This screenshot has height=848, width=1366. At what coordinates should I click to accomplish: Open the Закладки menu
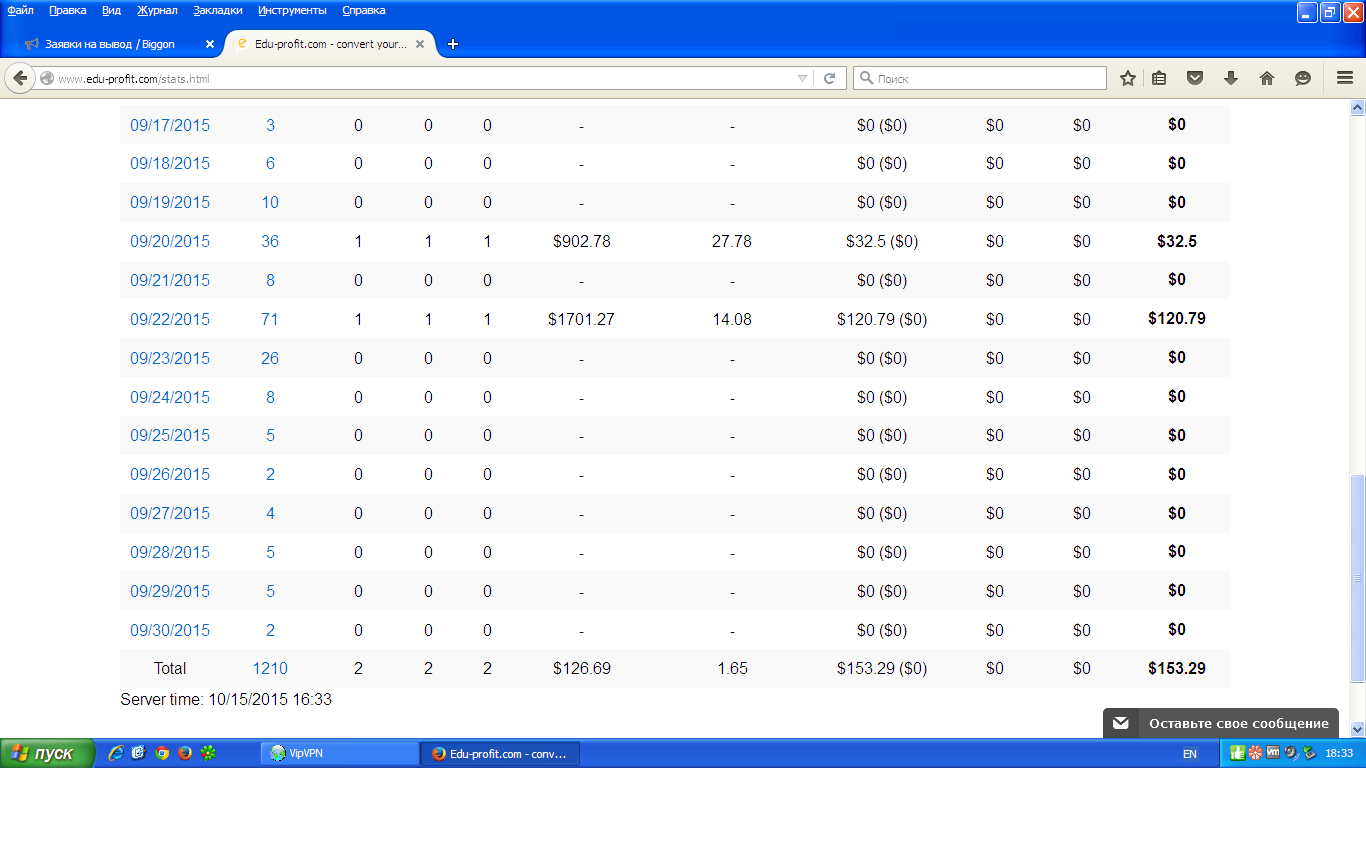[217, 10]
